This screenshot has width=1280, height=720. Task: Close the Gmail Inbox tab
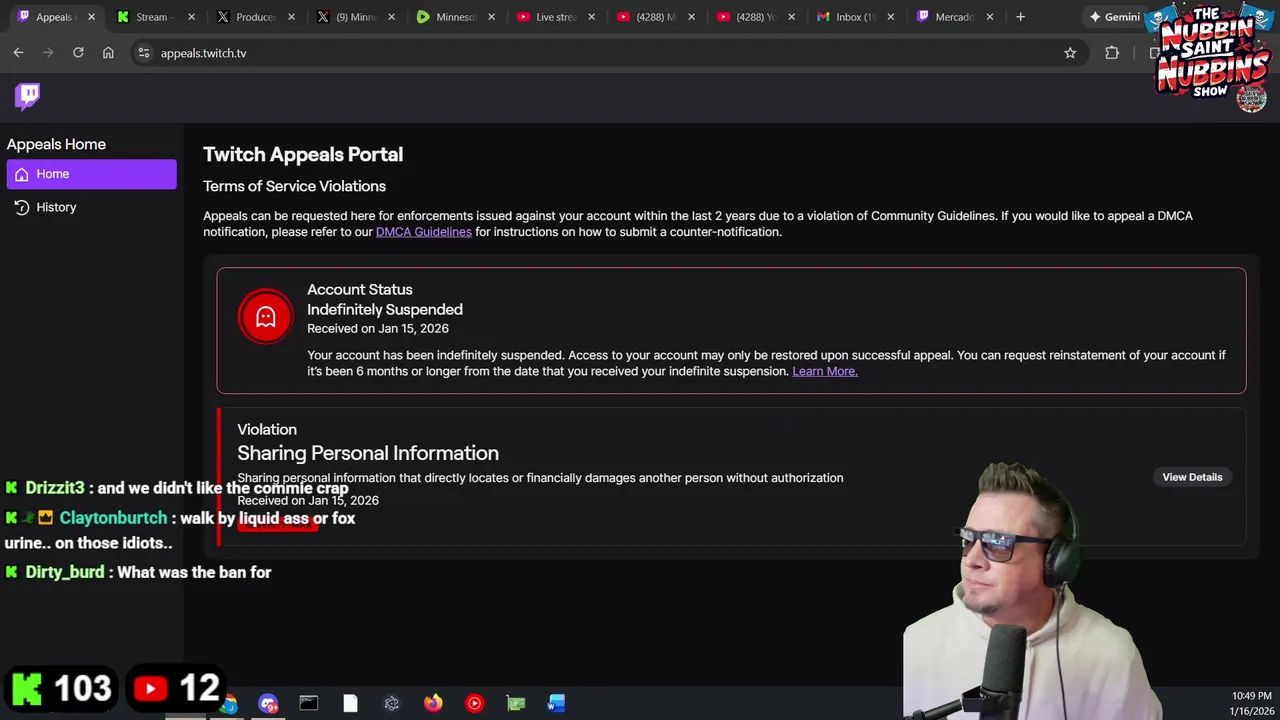[891, 17]
